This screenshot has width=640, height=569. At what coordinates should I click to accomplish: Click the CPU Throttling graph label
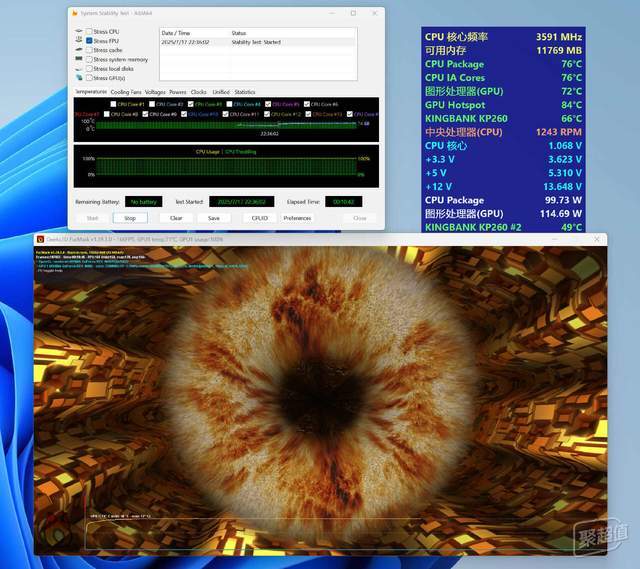(240, 152)
